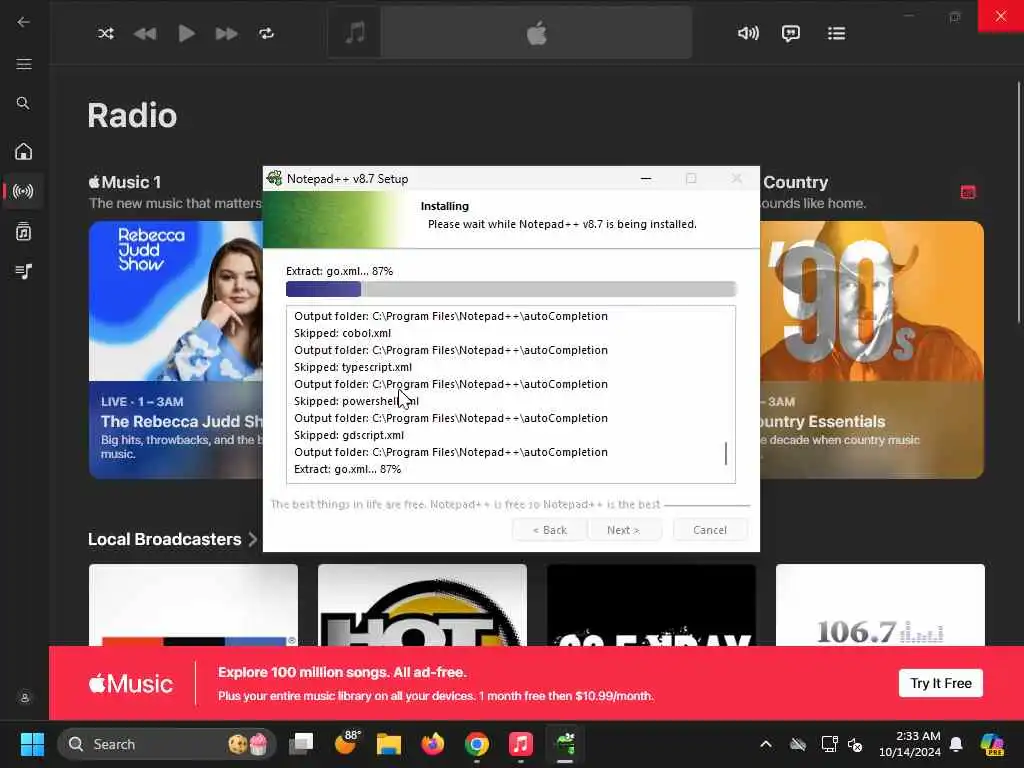Open File Explorer from the taskbar
The height and width of the screenshot is (768, 1024).
(x=389, y=744)
